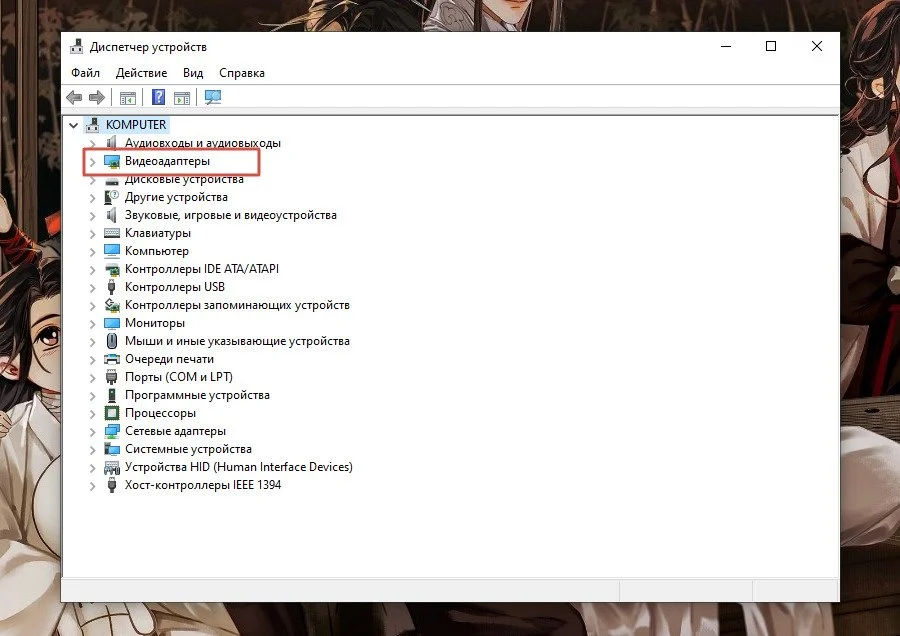
Task: Scan for hardware changes monitor icon
Action: coord(213,97)
